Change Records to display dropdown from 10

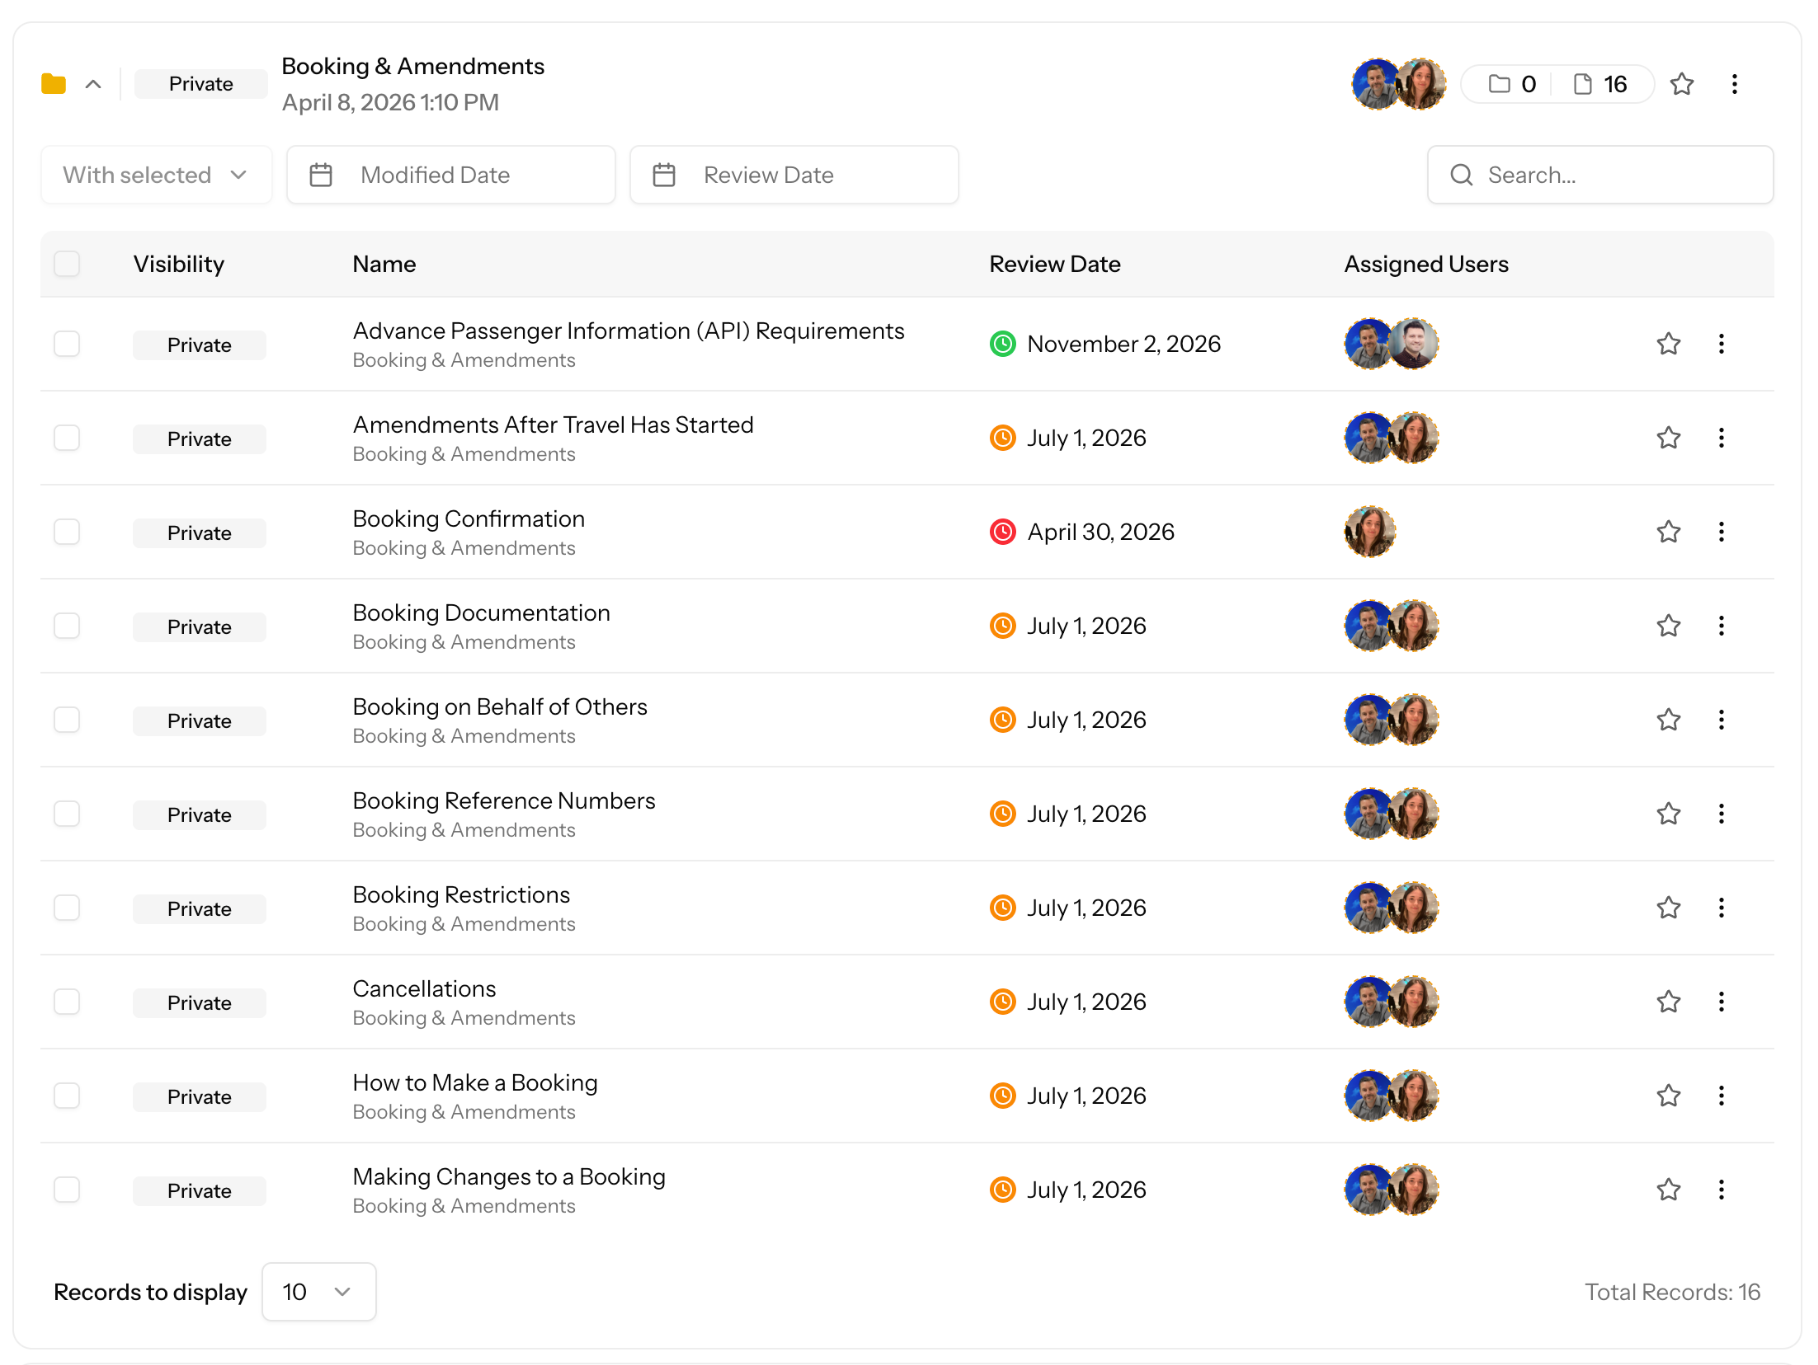click(319, 1292)
